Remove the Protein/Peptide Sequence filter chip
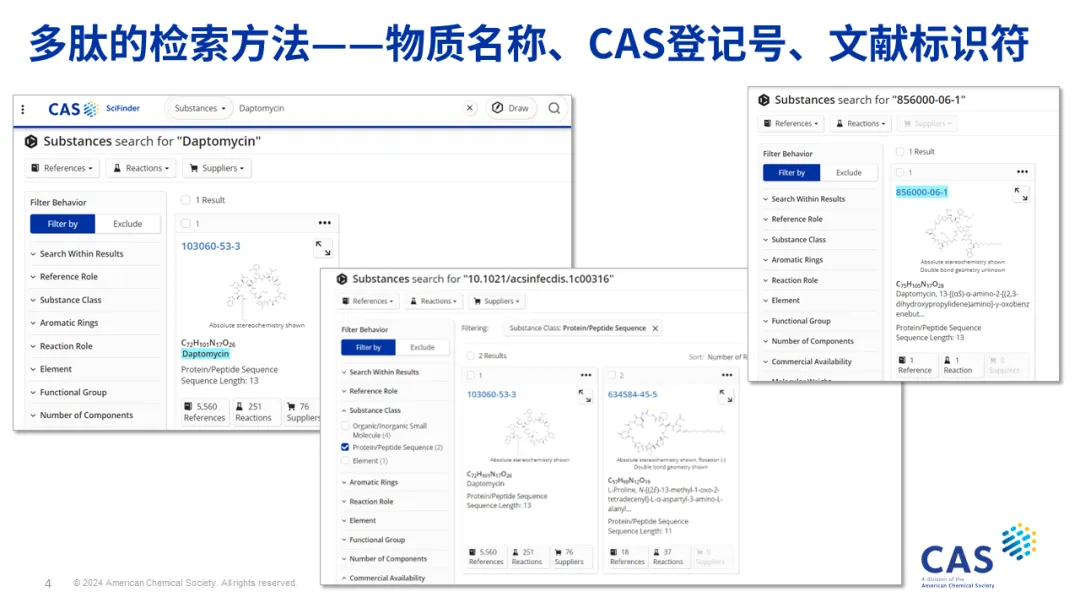 [x=655, y=328]
